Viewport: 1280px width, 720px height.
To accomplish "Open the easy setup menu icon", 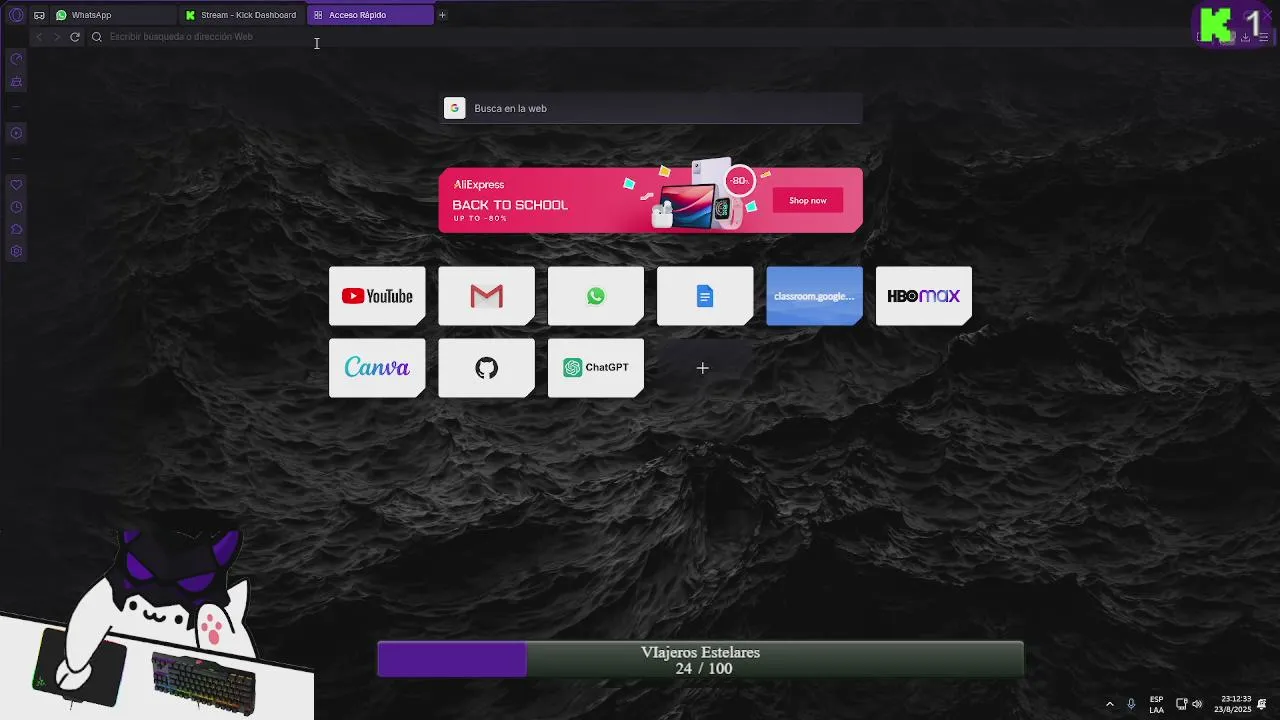I will coord(1263,37).
